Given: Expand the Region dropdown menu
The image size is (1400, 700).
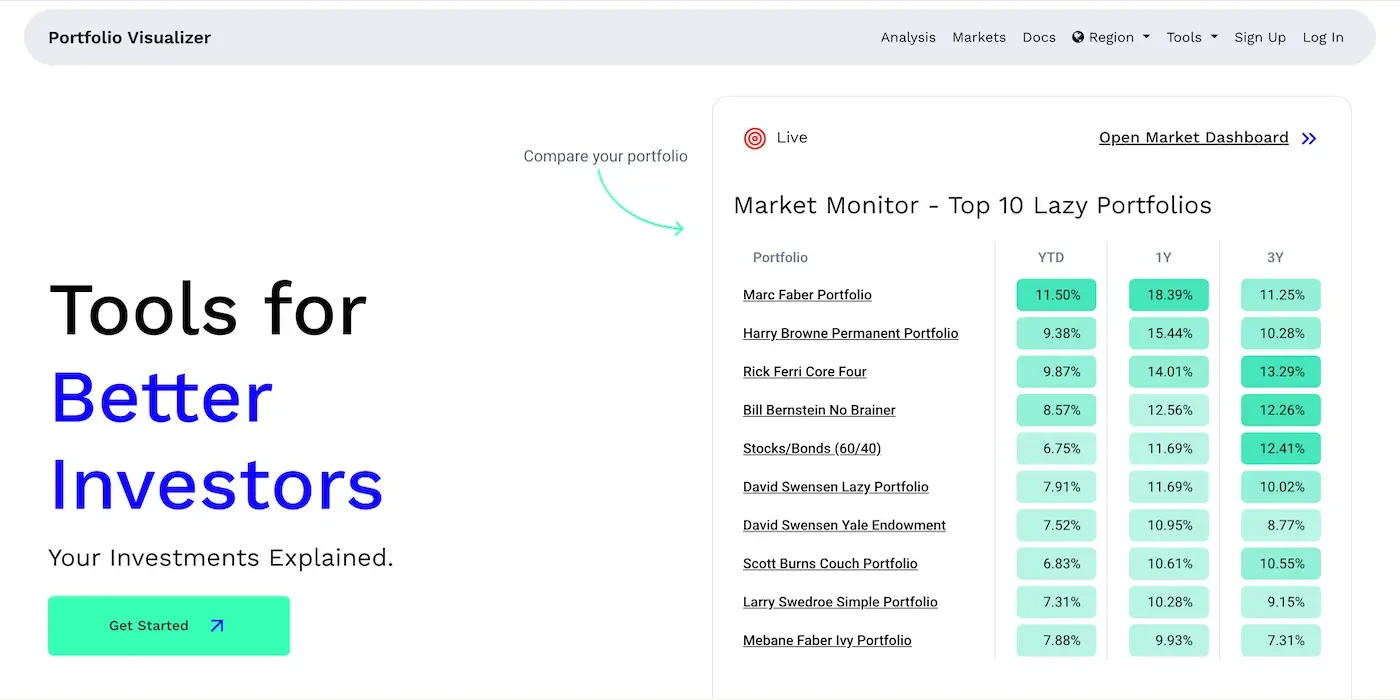Looking at the screenshot, I should [x=1111, y=37].
